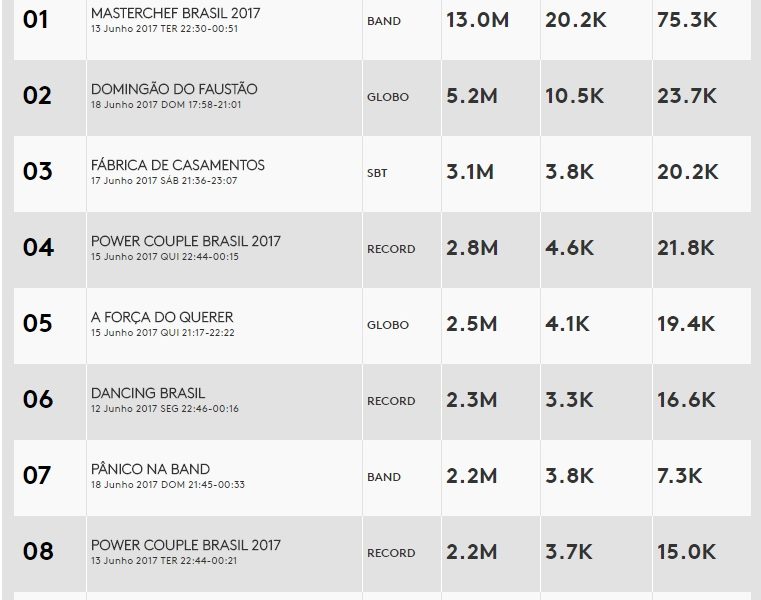This screenshot has width=761, height=600.
Task: Select the 16.6K value
Action: coord(686,400)
